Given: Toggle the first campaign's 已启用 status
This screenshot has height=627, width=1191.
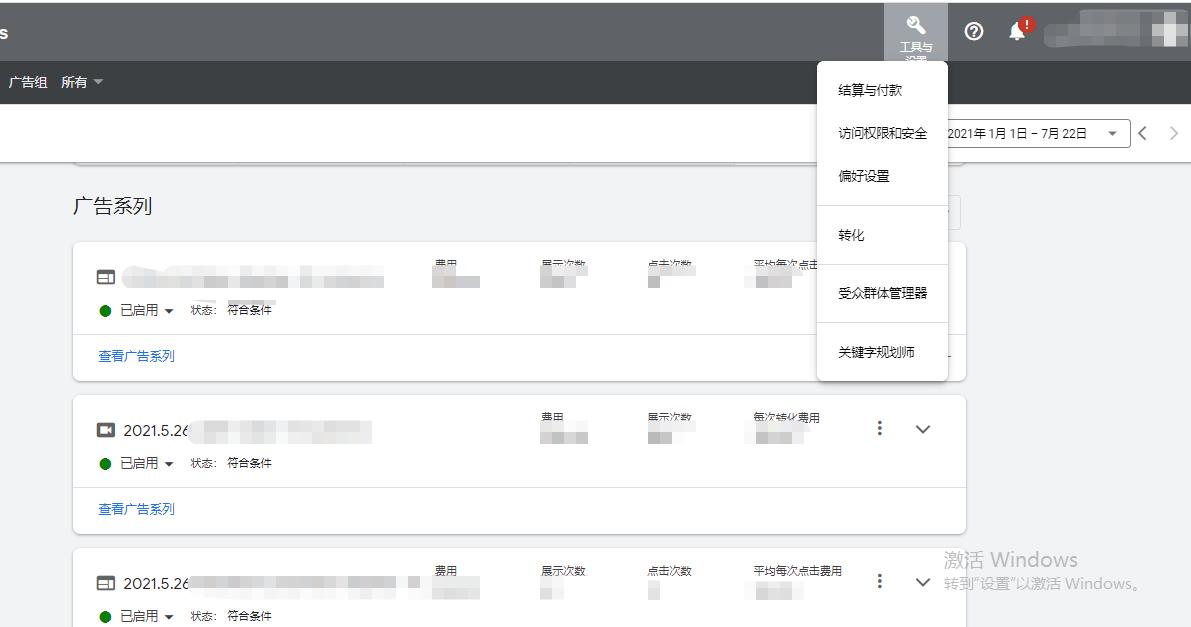Looking at the screenshot, I should coord(137,310).
